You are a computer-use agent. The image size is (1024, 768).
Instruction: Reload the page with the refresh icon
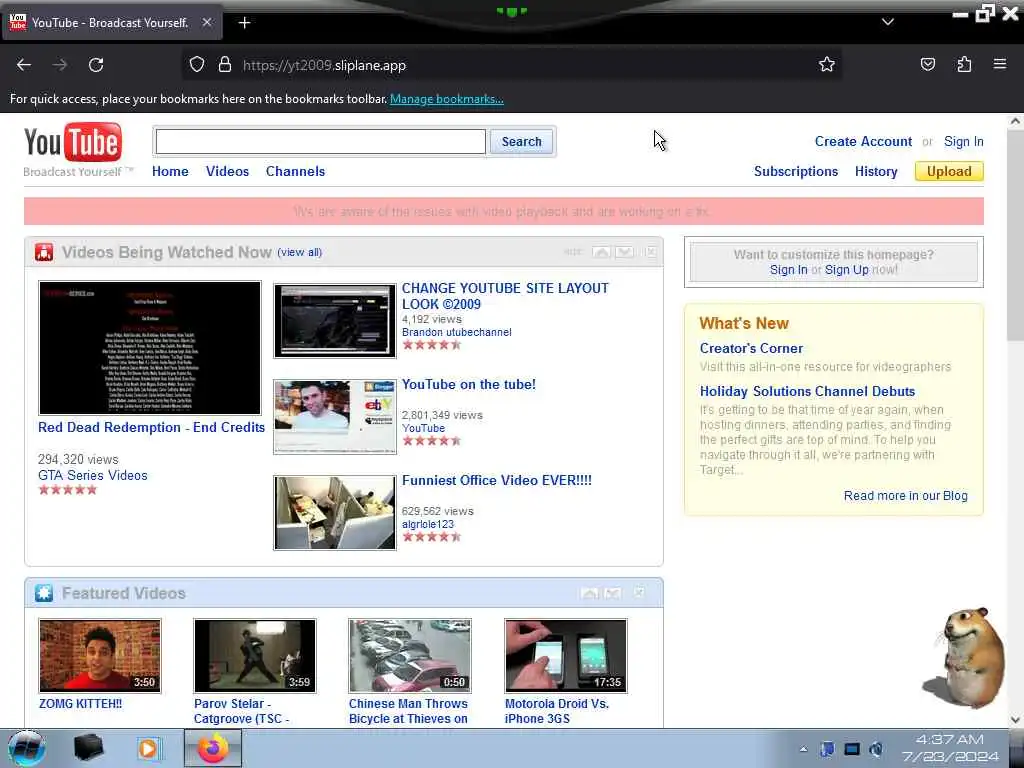pos(96,65)
